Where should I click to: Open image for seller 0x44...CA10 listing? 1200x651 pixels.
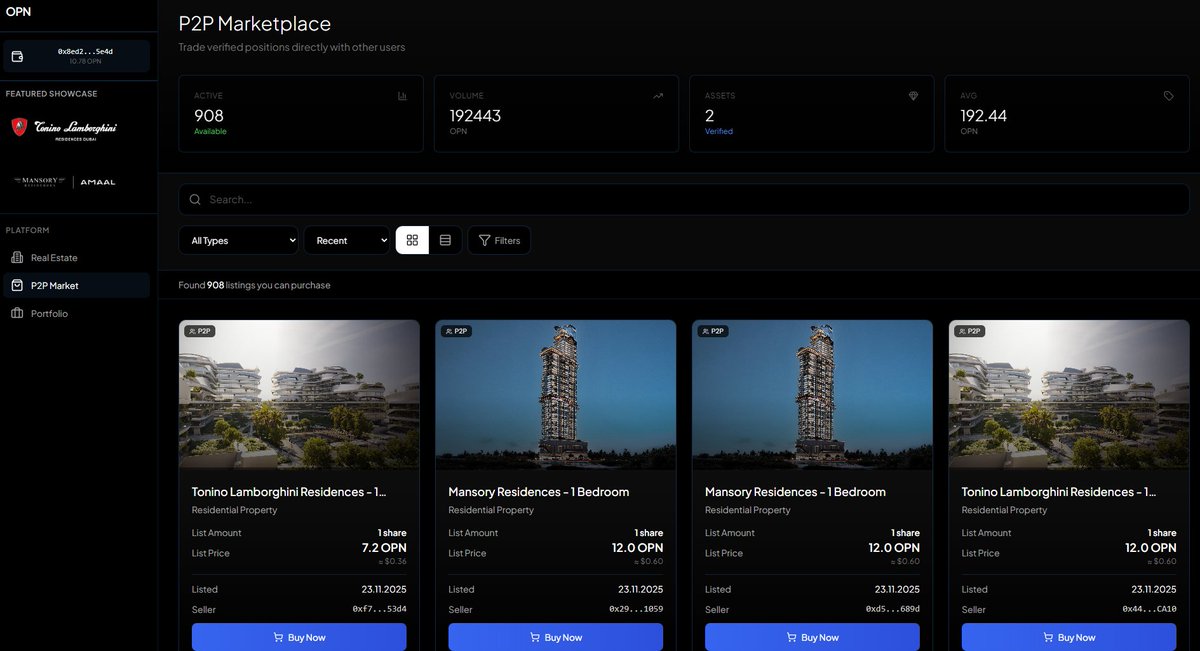[x=1069, y=395]
